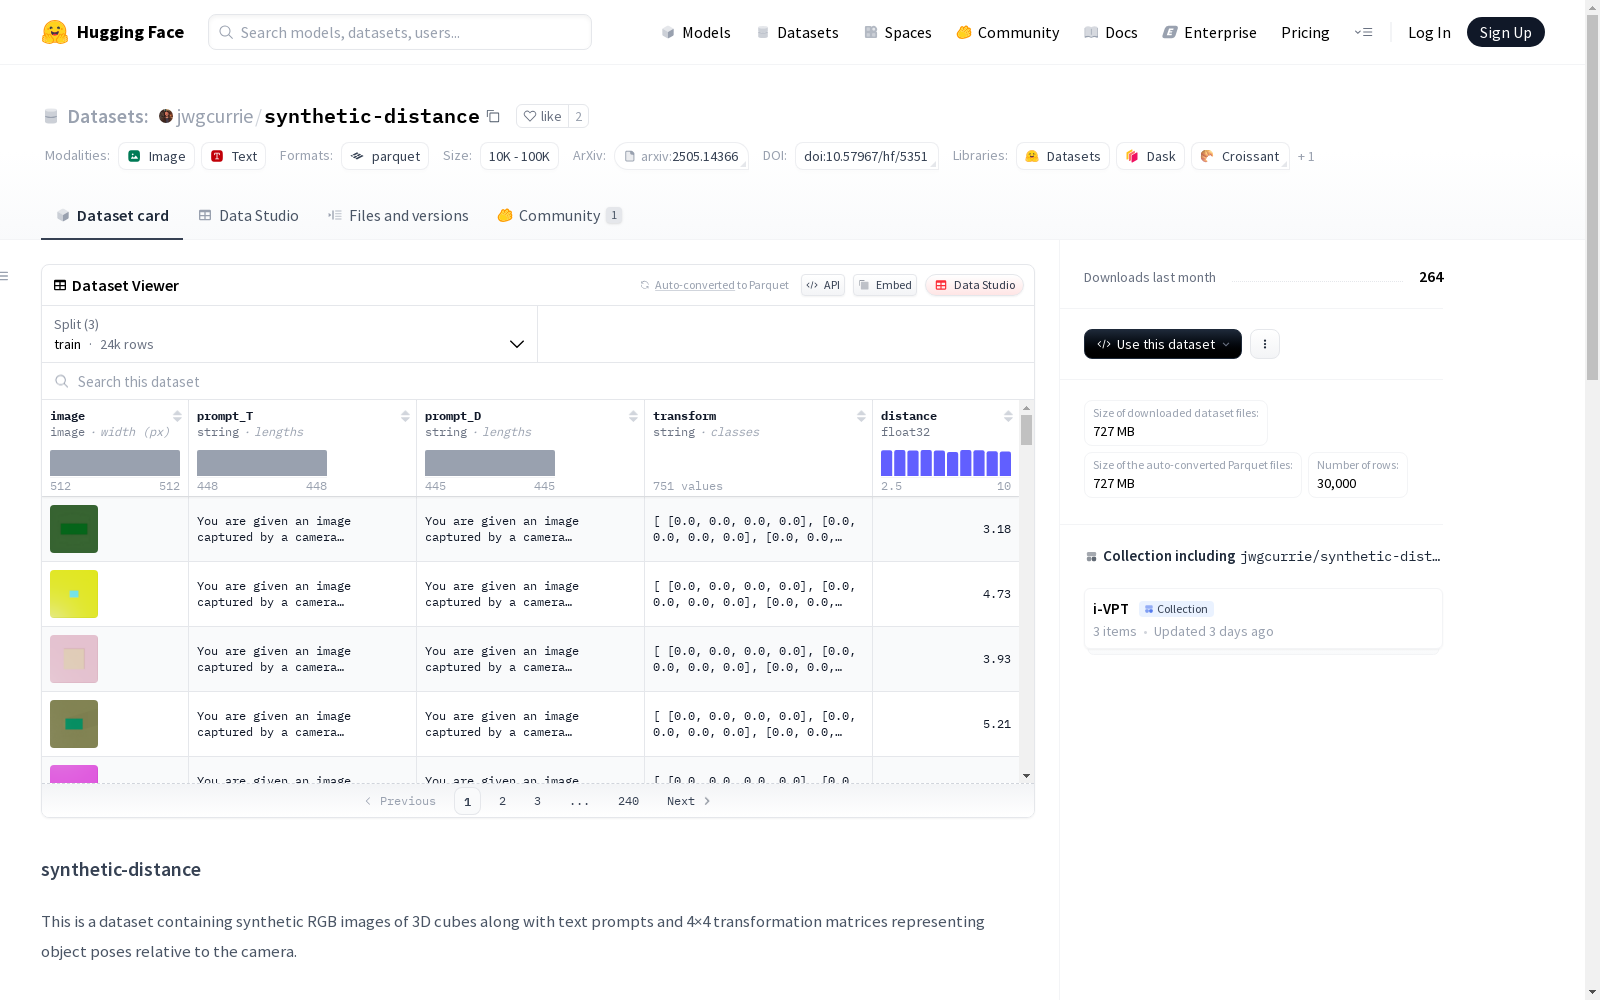Open the Use this dataset dropdown
Image resolution: width=1600 pixels, height=1000 pixels.
1163,344
